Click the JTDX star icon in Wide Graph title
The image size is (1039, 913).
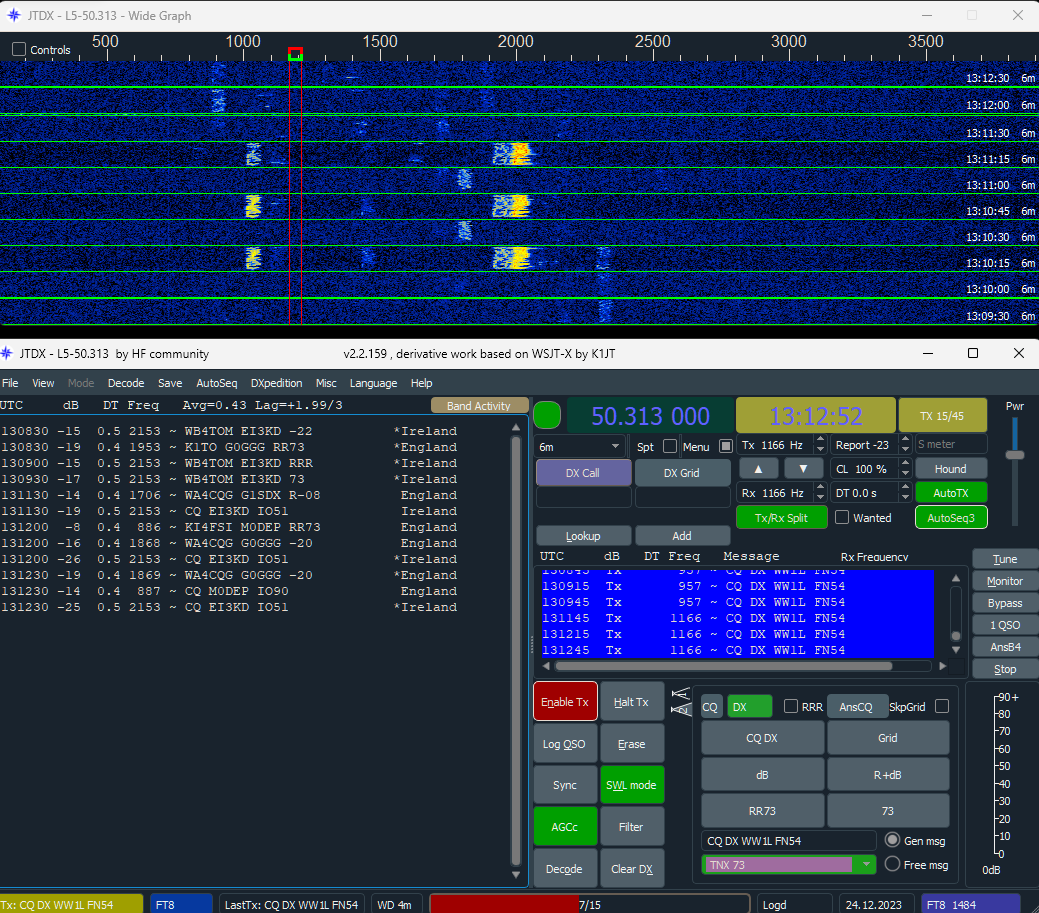coord(13,15)
